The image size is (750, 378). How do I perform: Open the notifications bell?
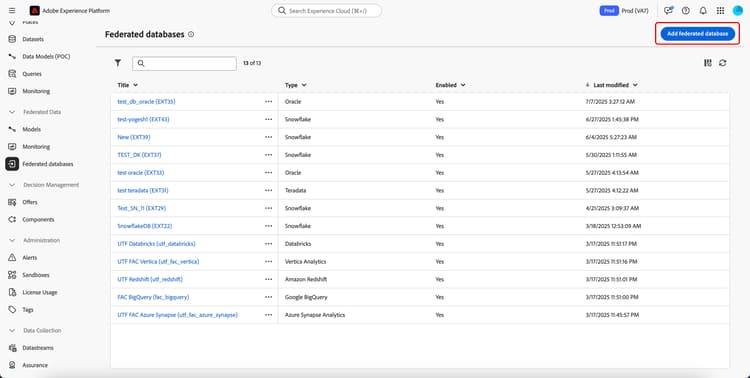(703, 11)
